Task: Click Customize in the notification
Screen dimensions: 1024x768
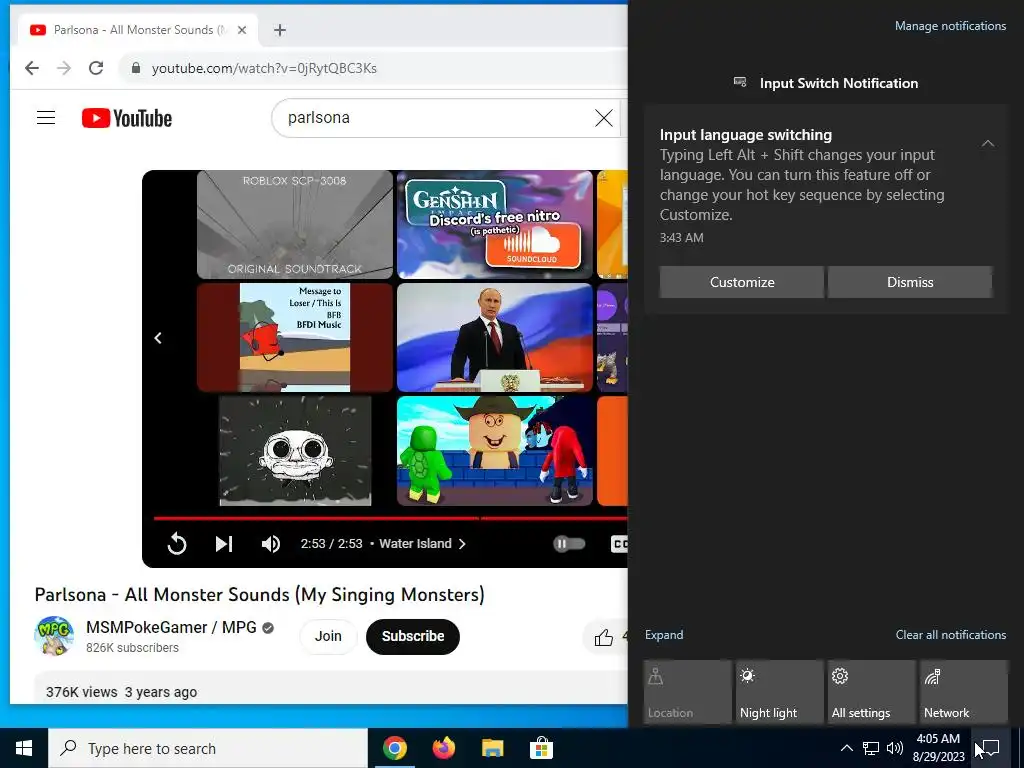Action: pos(742,282)
